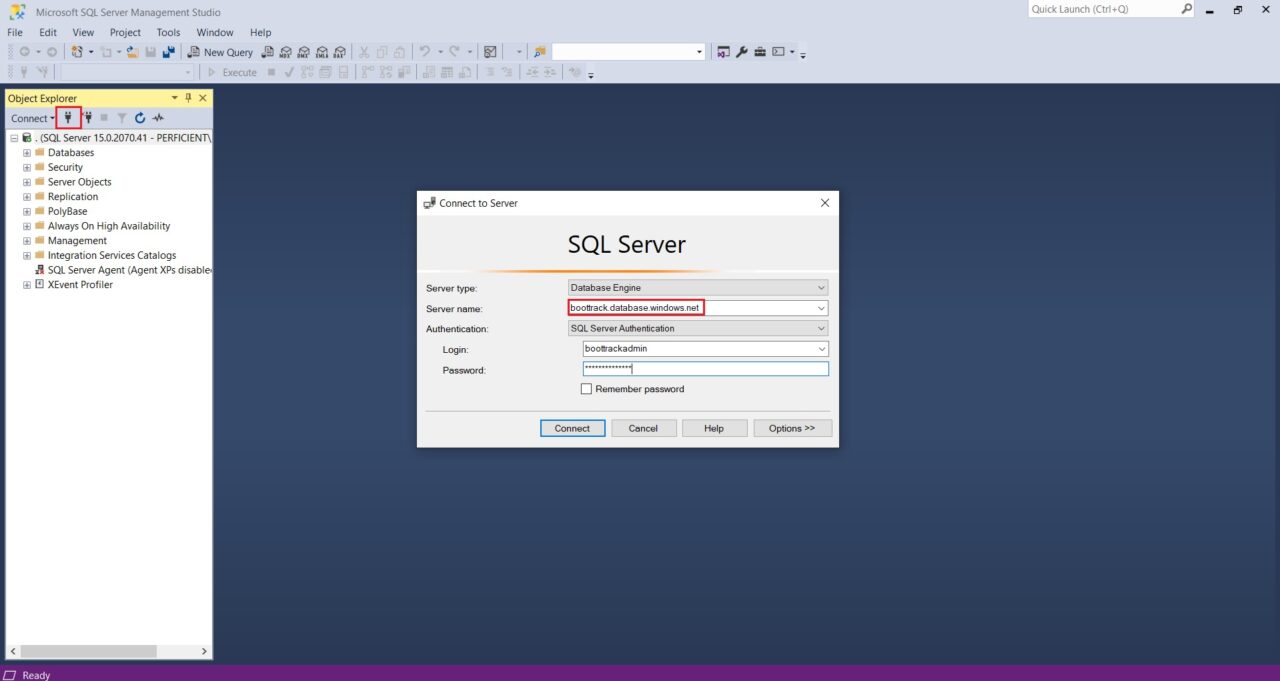The width and height of the screenshot is (1280, 681).
Task: Click the Options >> button
Action: 792,428
